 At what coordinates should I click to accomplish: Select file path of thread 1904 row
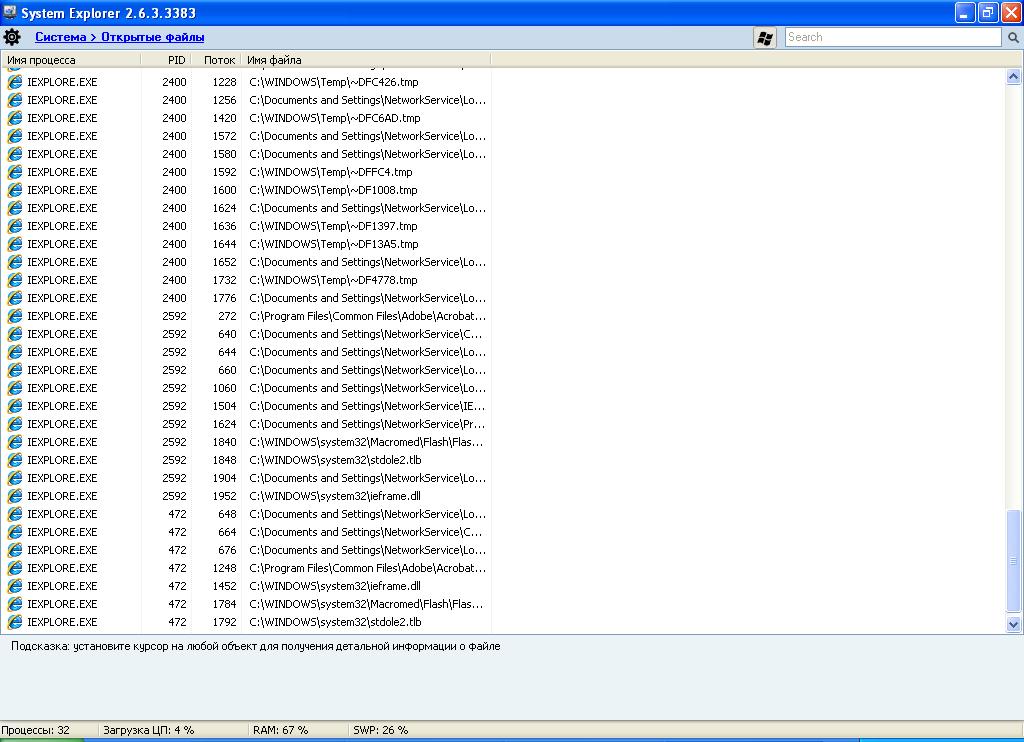(368, 478)
